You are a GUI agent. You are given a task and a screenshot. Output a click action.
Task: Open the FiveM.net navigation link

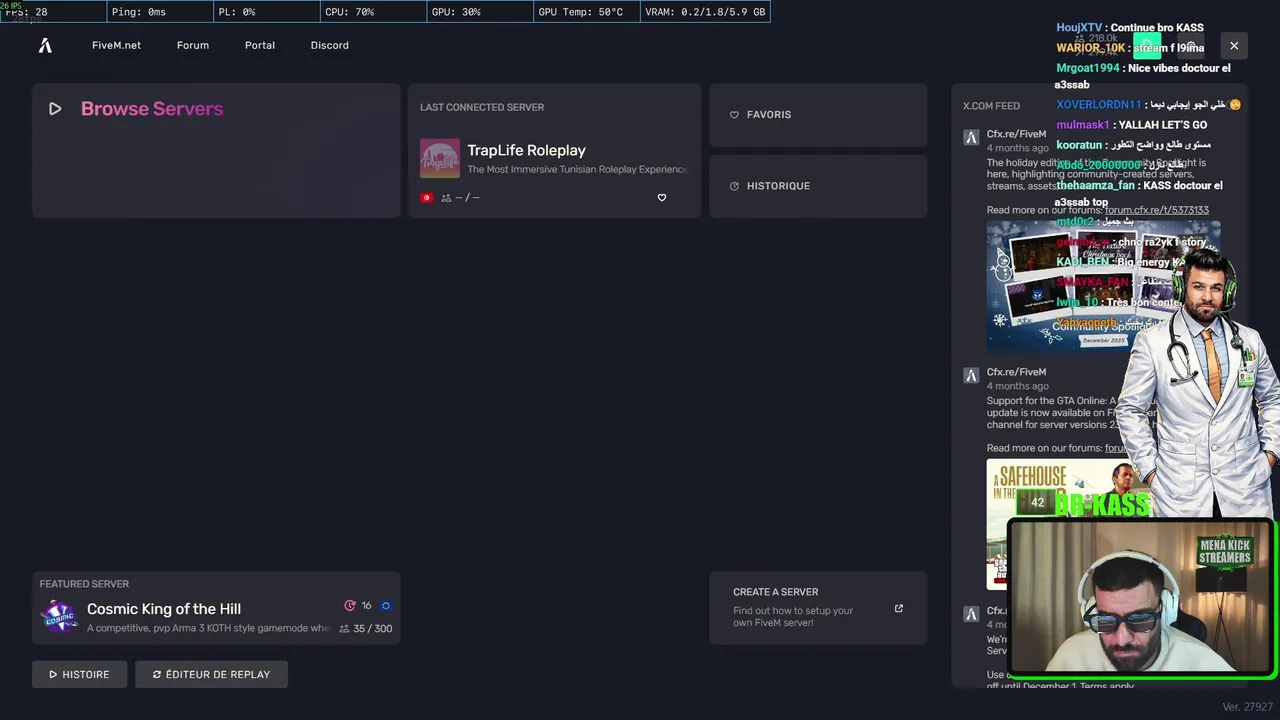(x=116, y=45)
